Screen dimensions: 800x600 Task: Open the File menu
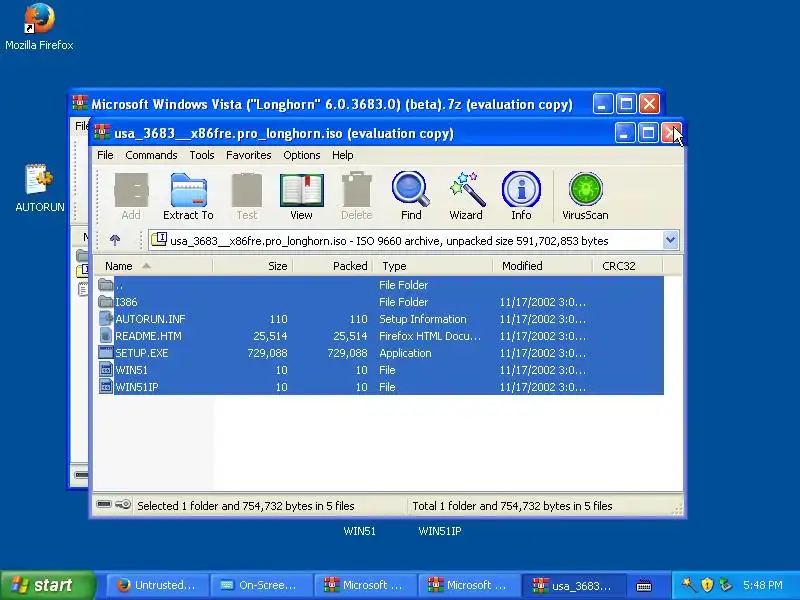[105, 155]
